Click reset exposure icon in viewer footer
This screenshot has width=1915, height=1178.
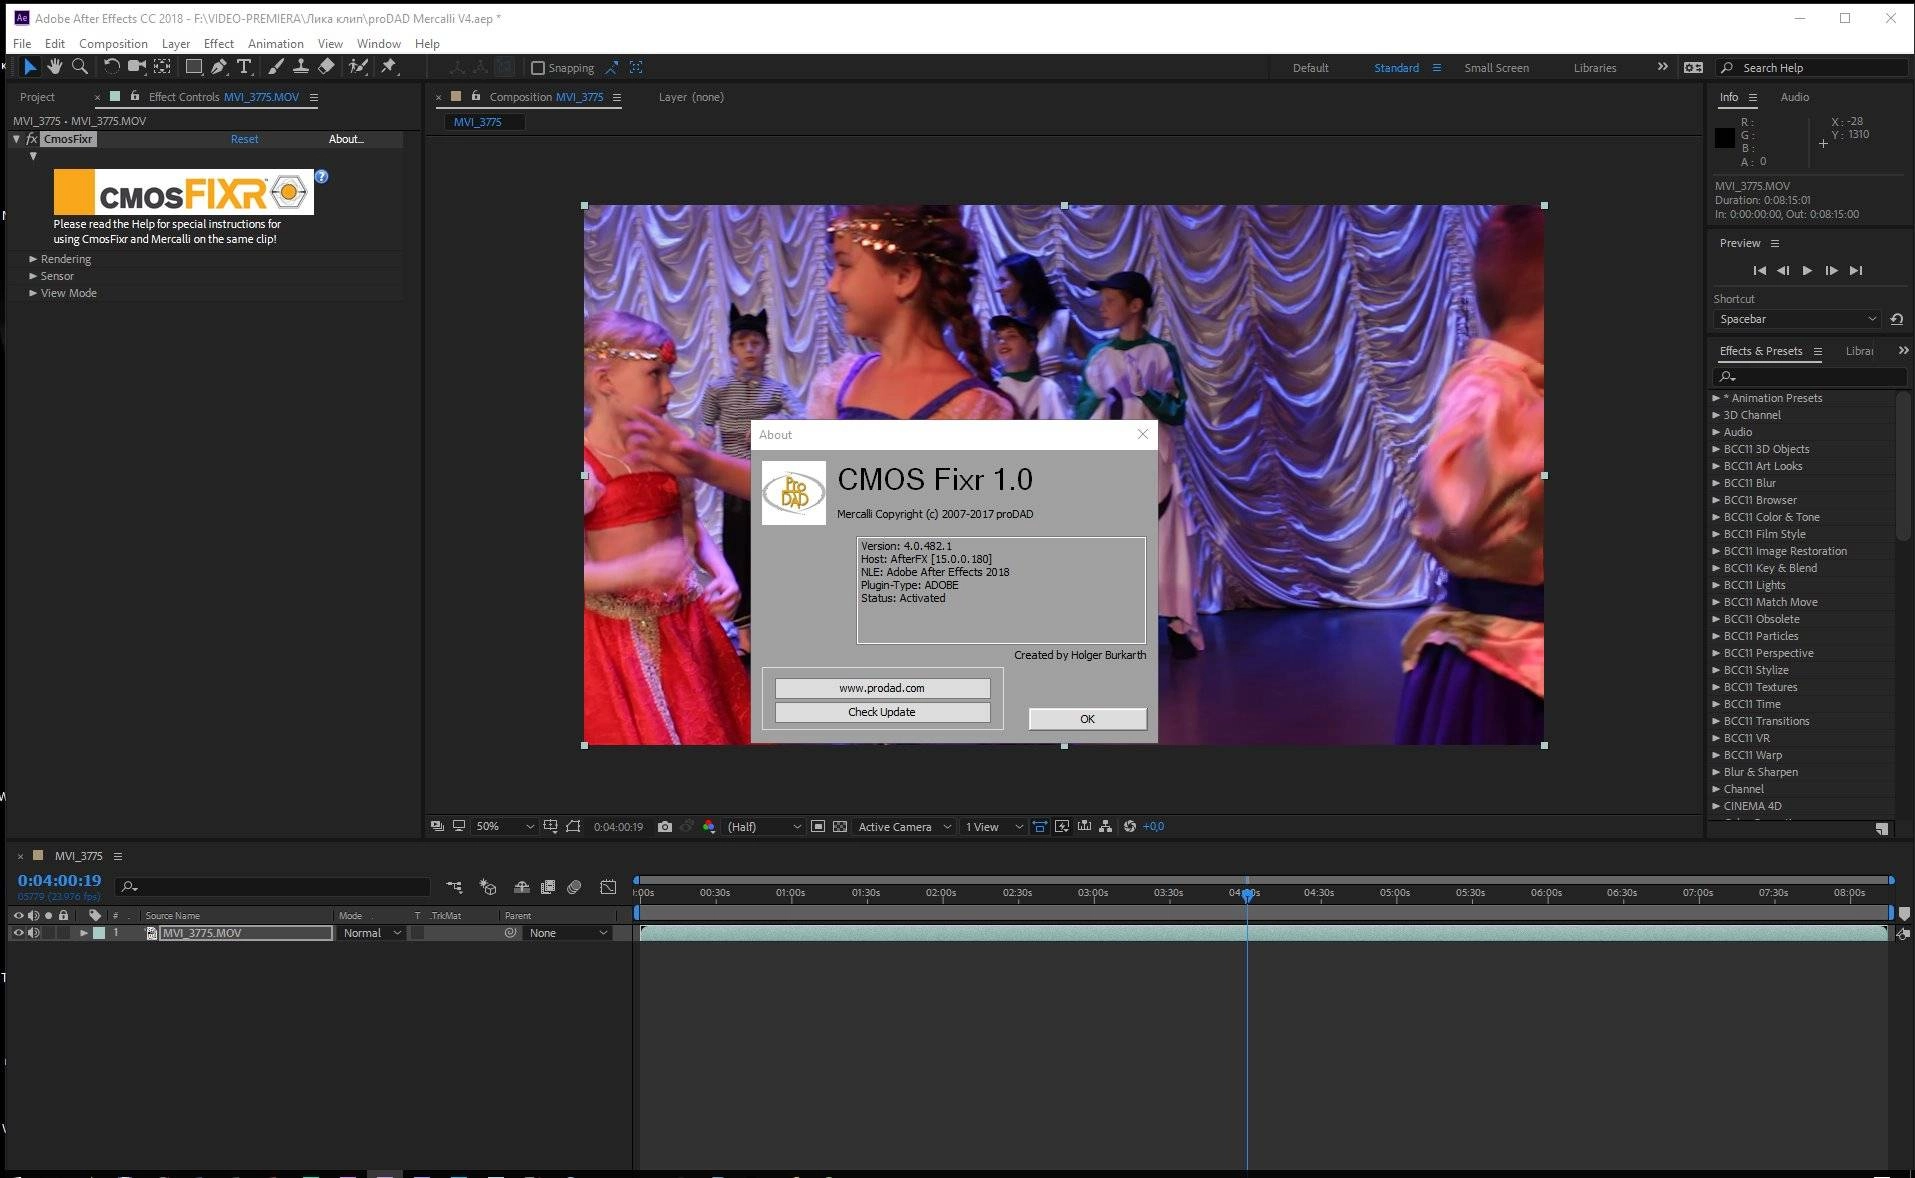[1130, 826]
